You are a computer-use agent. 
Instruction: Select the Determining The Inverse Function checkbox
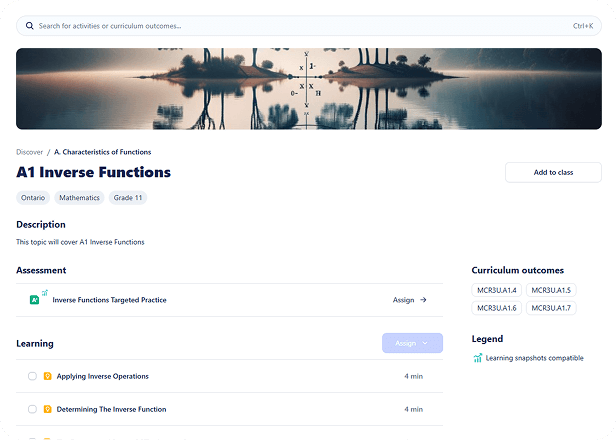click(x=32, y=409)
